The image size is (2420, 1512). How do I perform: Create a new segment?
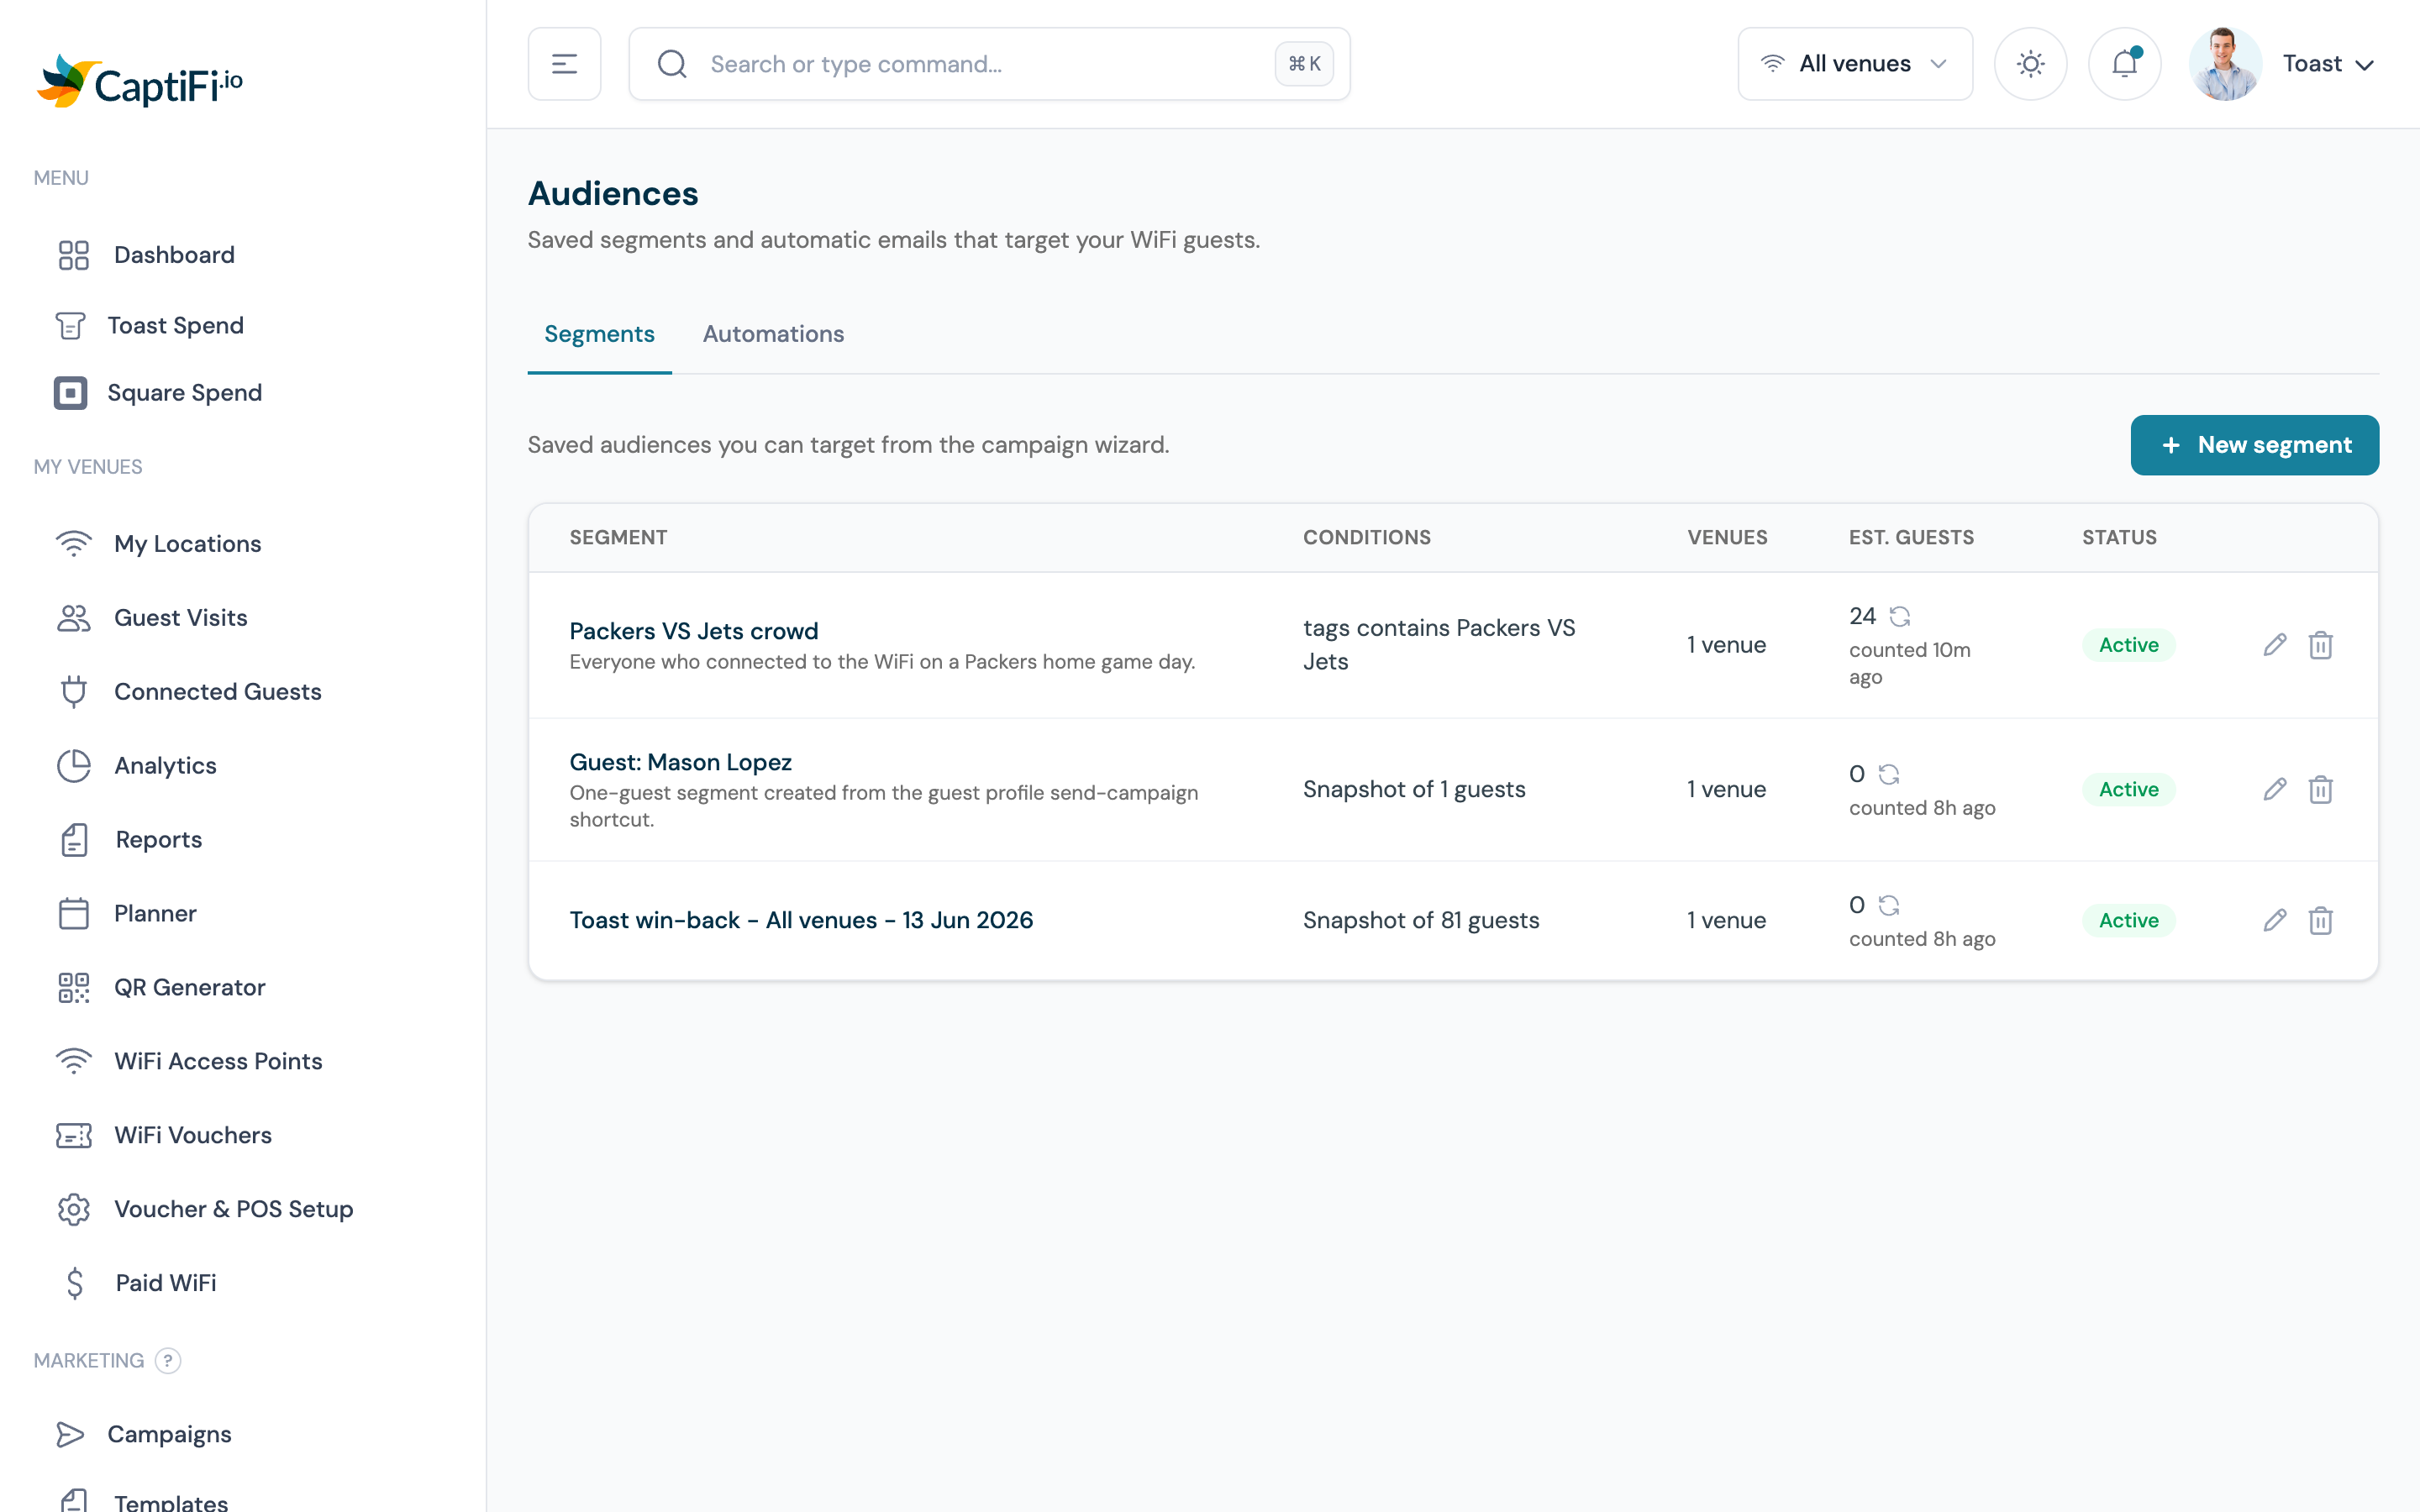coord(2254,445)
